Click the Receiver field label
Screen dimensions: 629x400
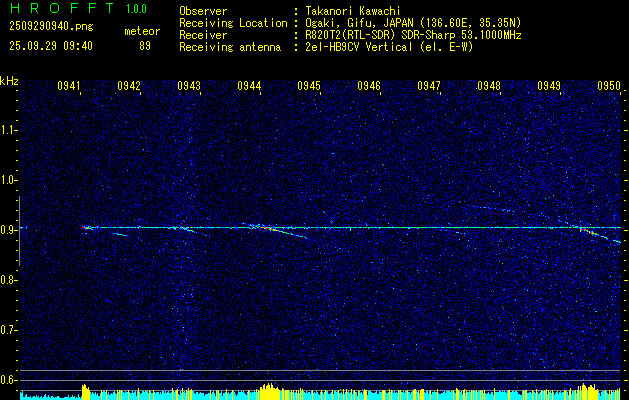point(203,35)
